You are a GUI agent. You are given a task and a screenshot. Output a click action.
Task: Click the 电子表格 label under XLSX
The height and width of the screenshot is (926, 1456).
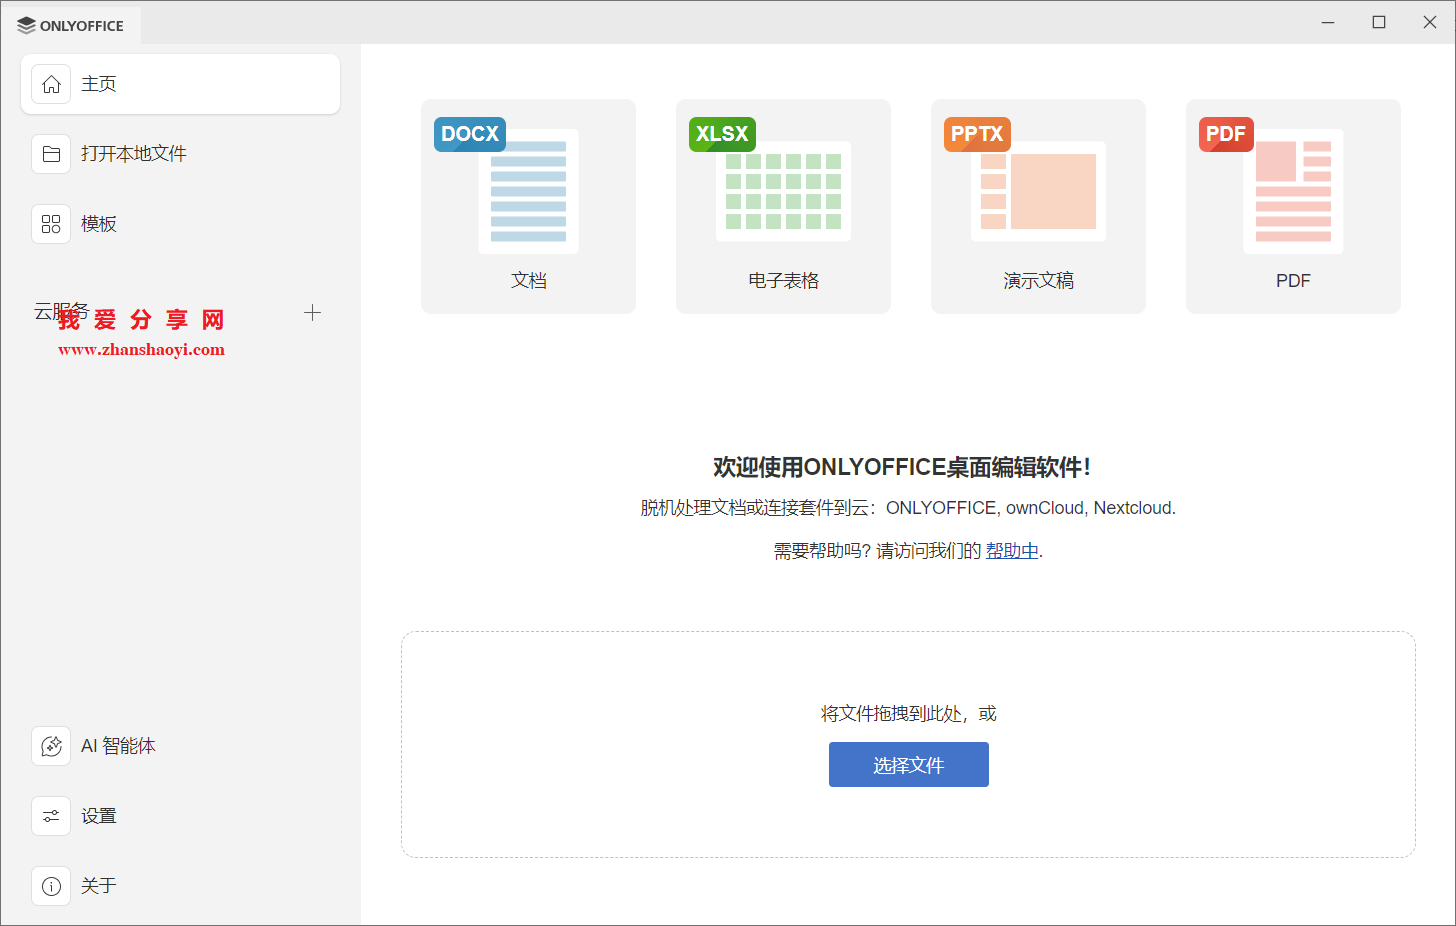coord(783,281)
